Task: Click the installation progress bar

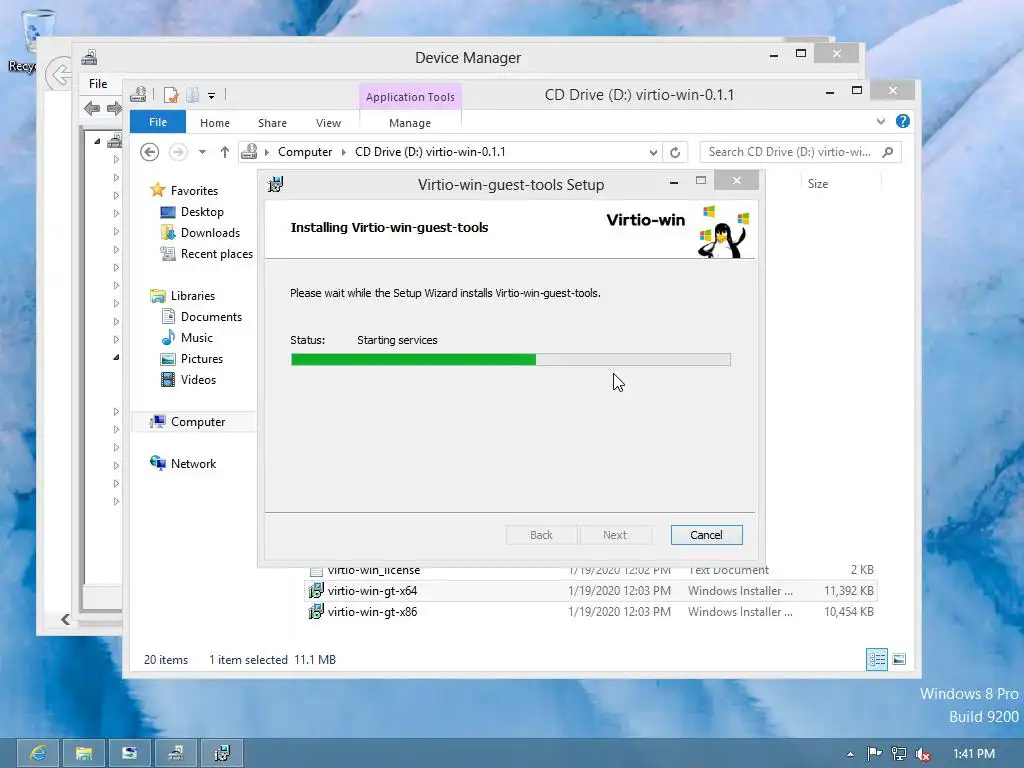Action: click(510, 359)
